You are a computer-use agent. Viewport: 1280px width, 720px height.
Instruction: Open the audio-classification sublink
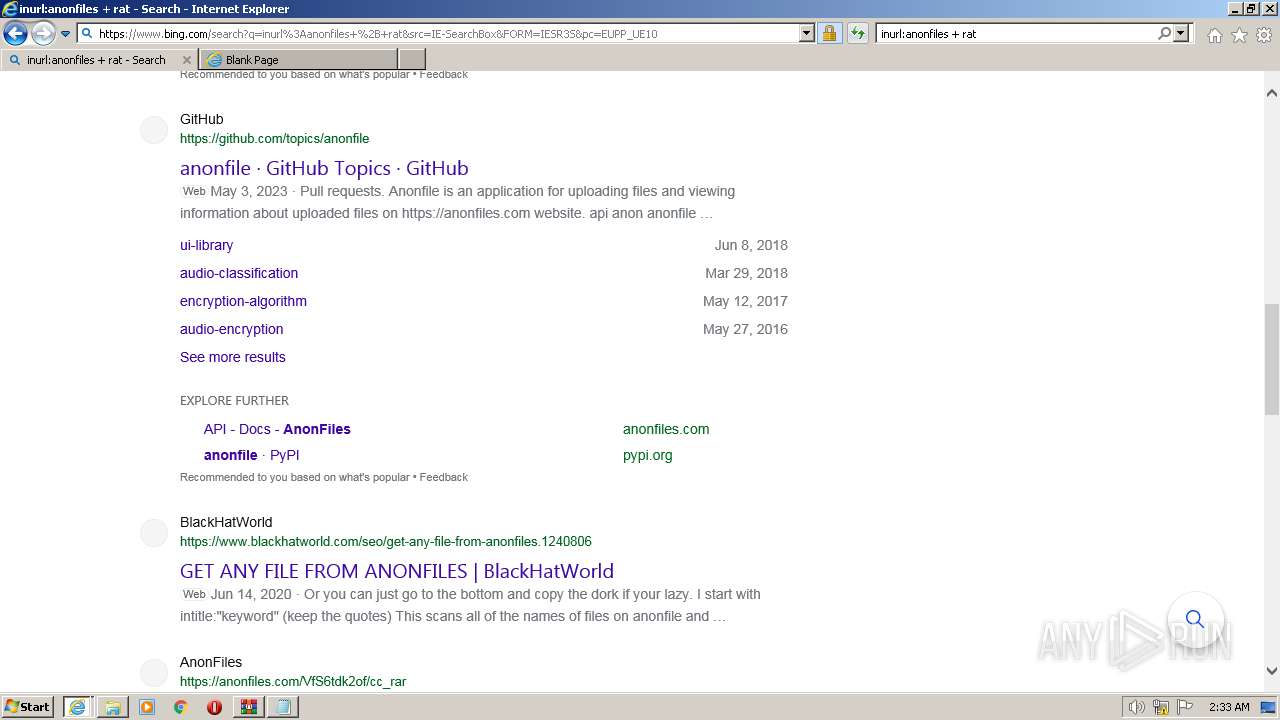(239, 273)
